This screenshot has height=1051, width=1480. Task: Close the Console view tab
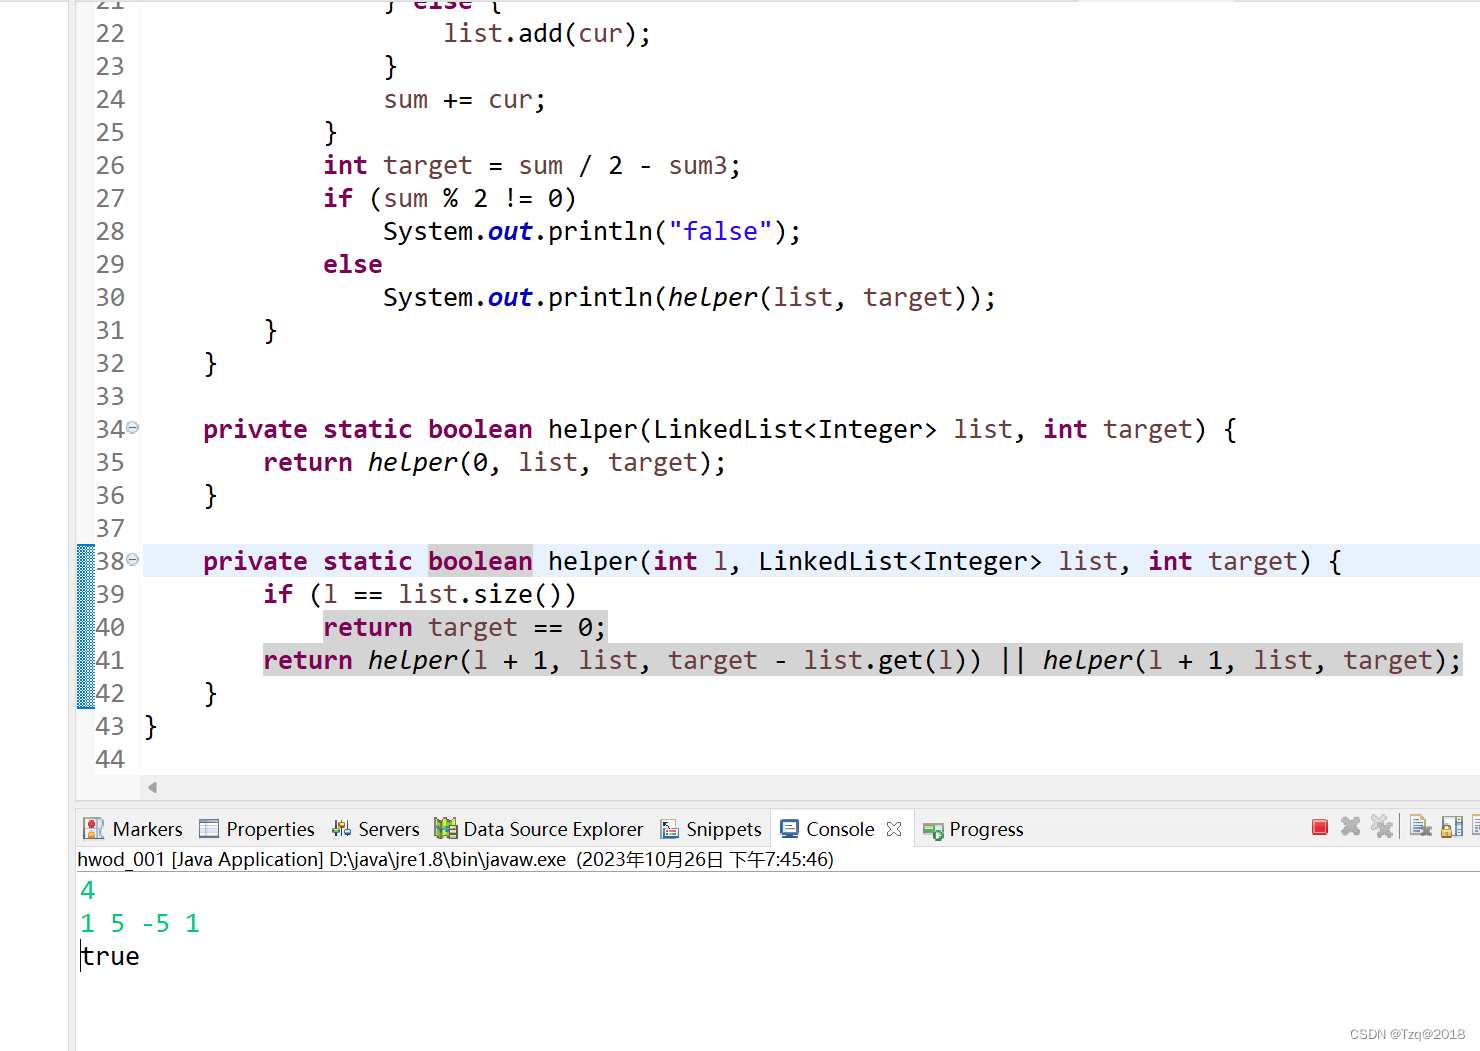click(894, 829)
